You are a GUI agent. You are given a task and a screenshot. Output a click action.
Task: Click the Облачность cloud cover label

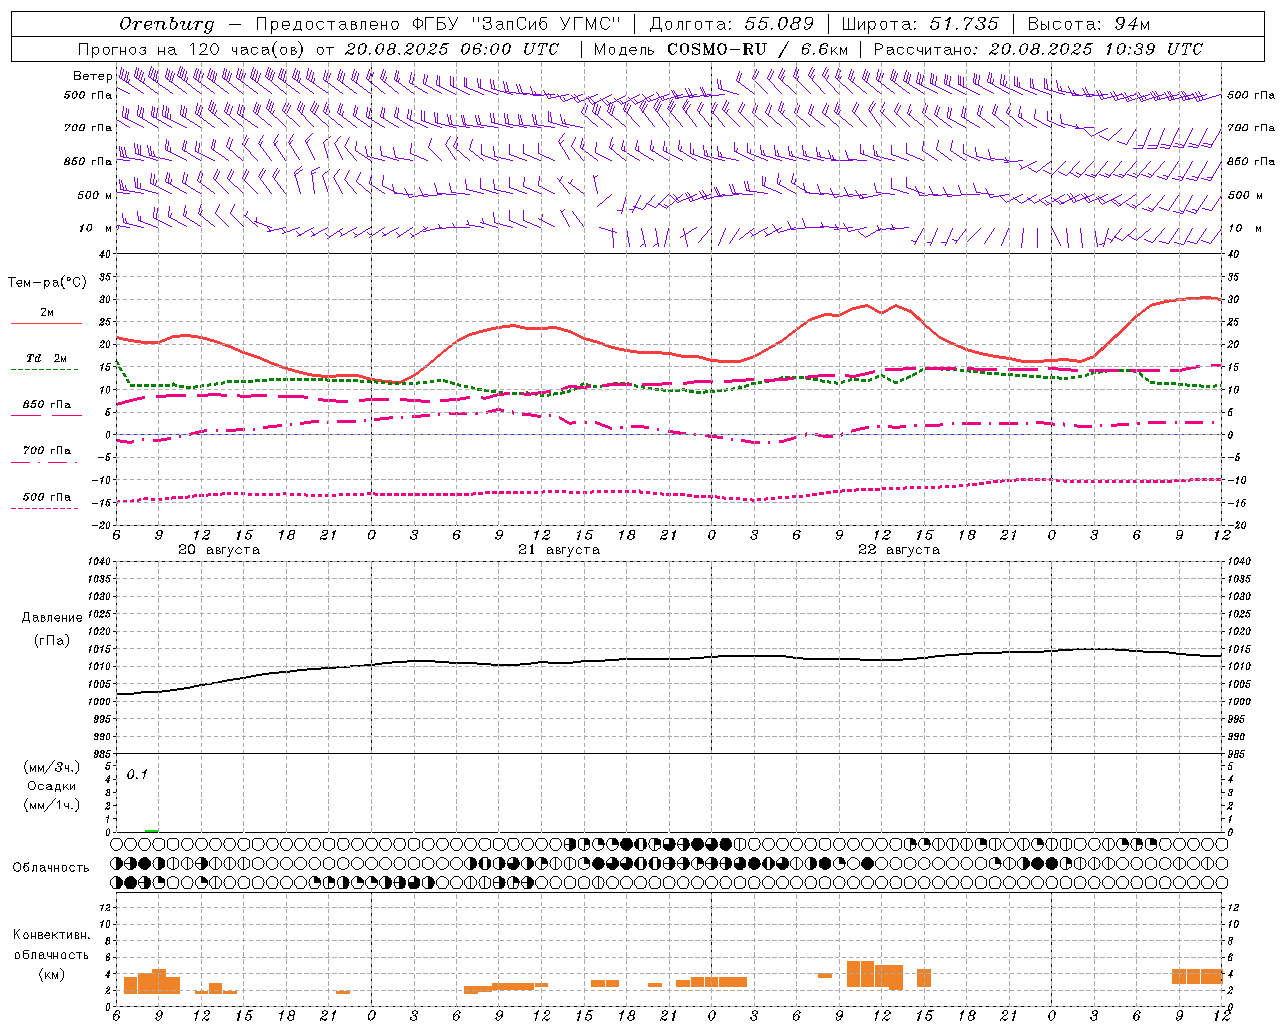point(51,867)
